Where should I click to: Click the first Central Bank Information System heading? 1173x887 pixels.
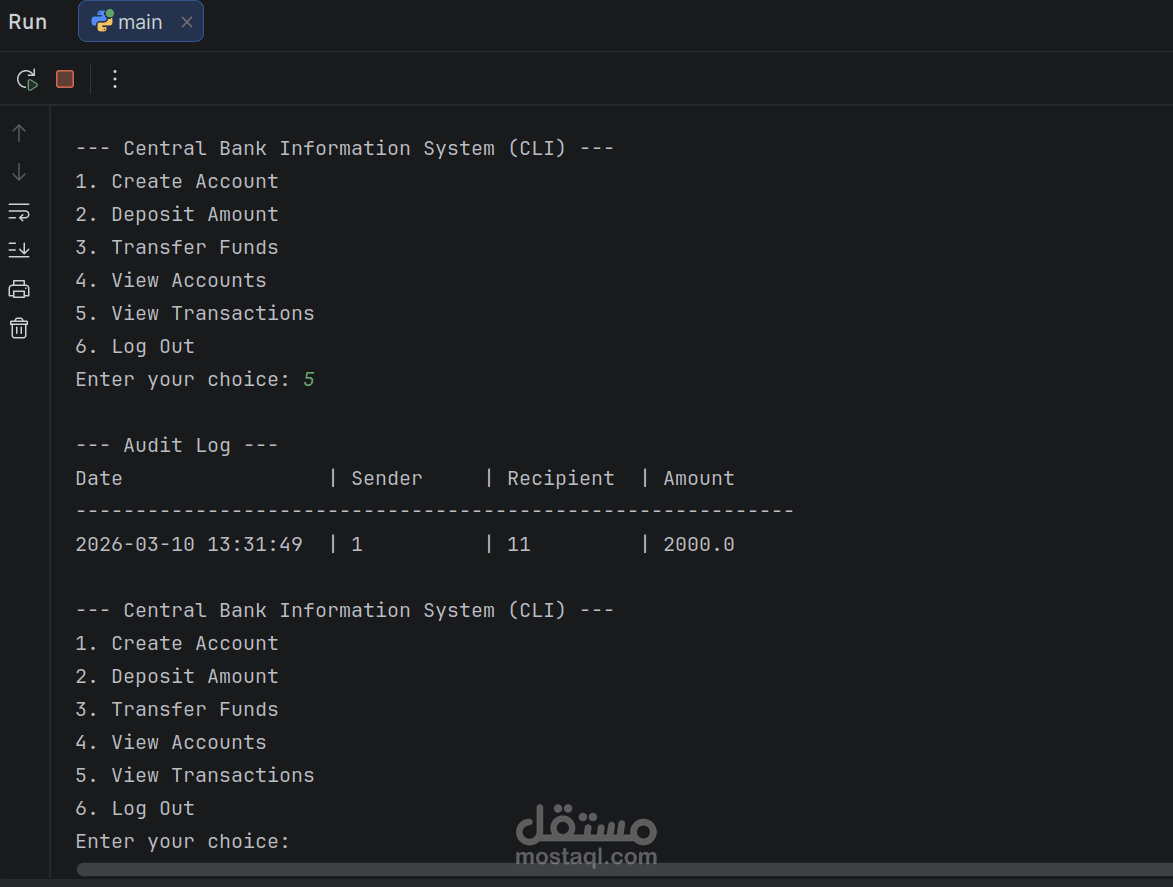(345, 149)
